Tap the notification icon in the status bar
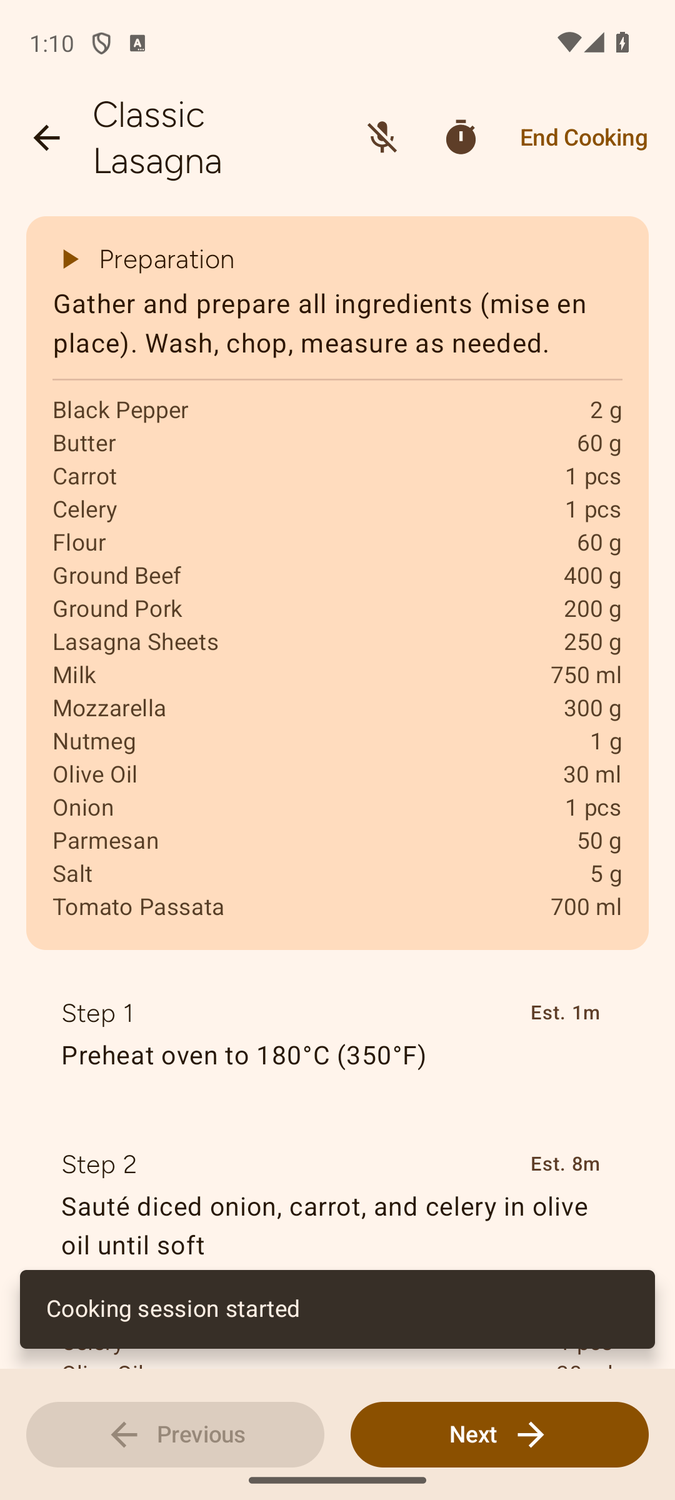 (138, 43)
